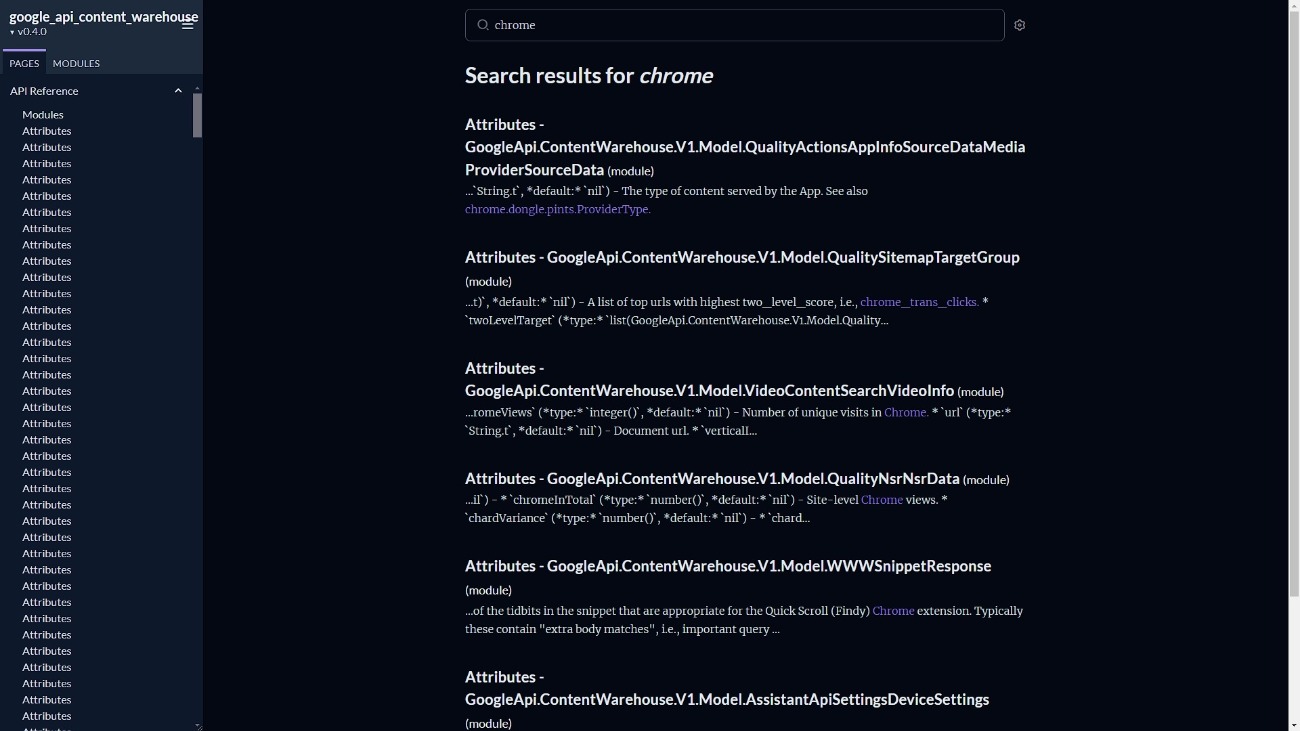Screen dimensions: 1300x731
Task: Click Chrome link after 'unique visits in'
Action: (x=906, y=412)
